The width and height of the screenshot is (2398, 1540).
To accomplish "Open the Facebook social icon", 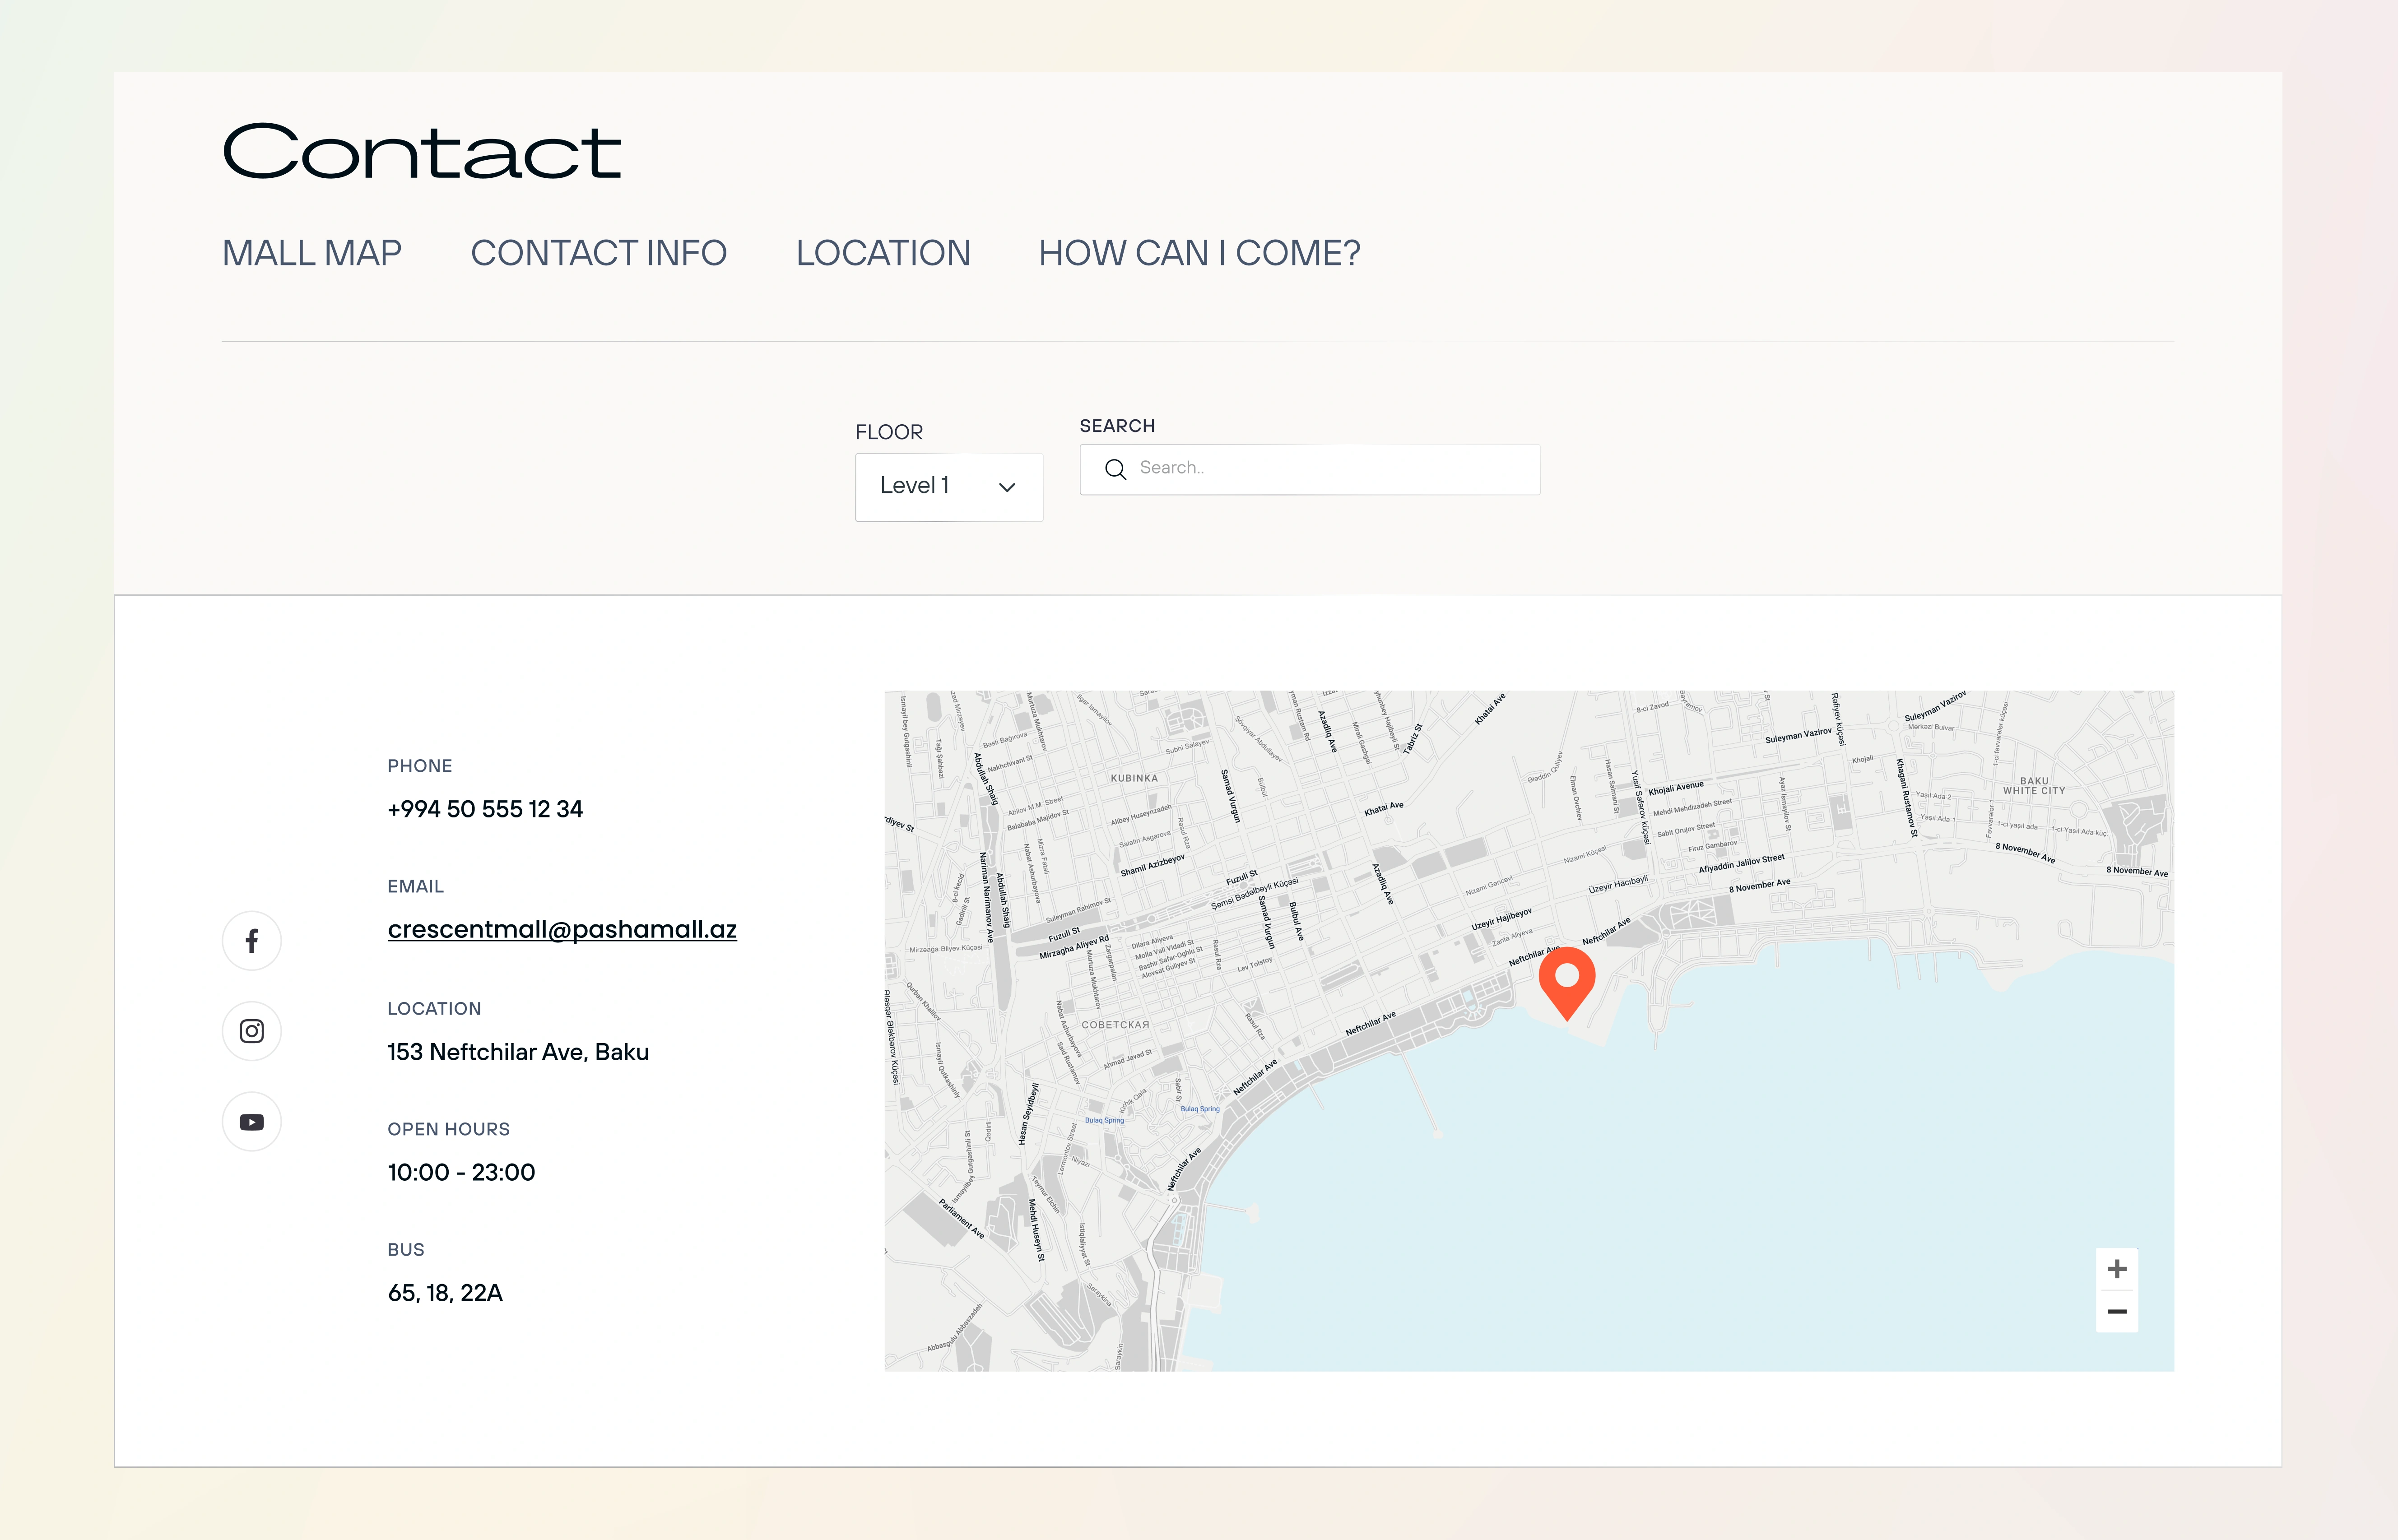I will click(x=252, y=941).
